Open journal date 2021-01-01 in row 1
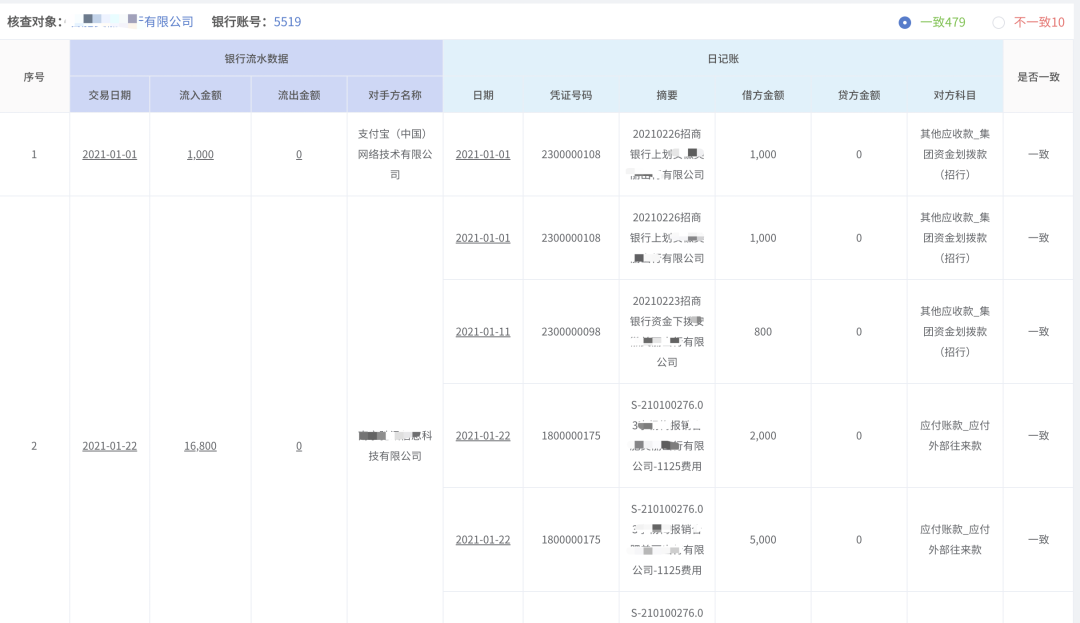Image resolution: width=1080 pixels, height=623 pixels. click(x=483, y=154)
